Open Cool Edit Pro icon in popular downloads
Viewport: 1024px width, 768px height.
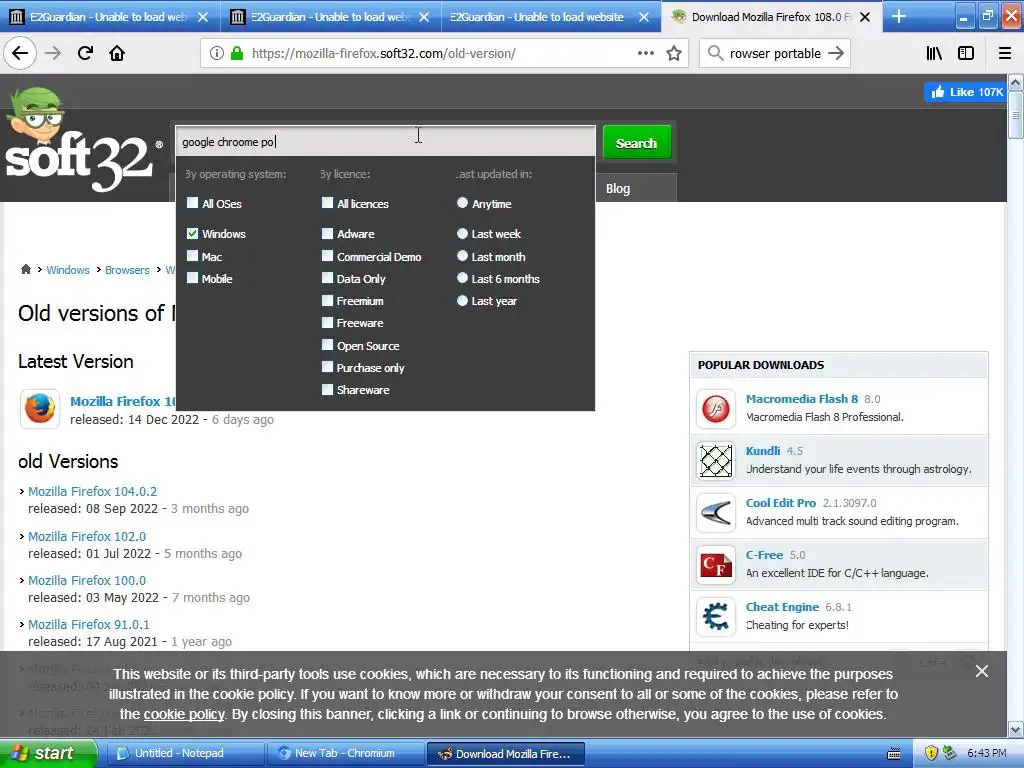pos(716,513)
